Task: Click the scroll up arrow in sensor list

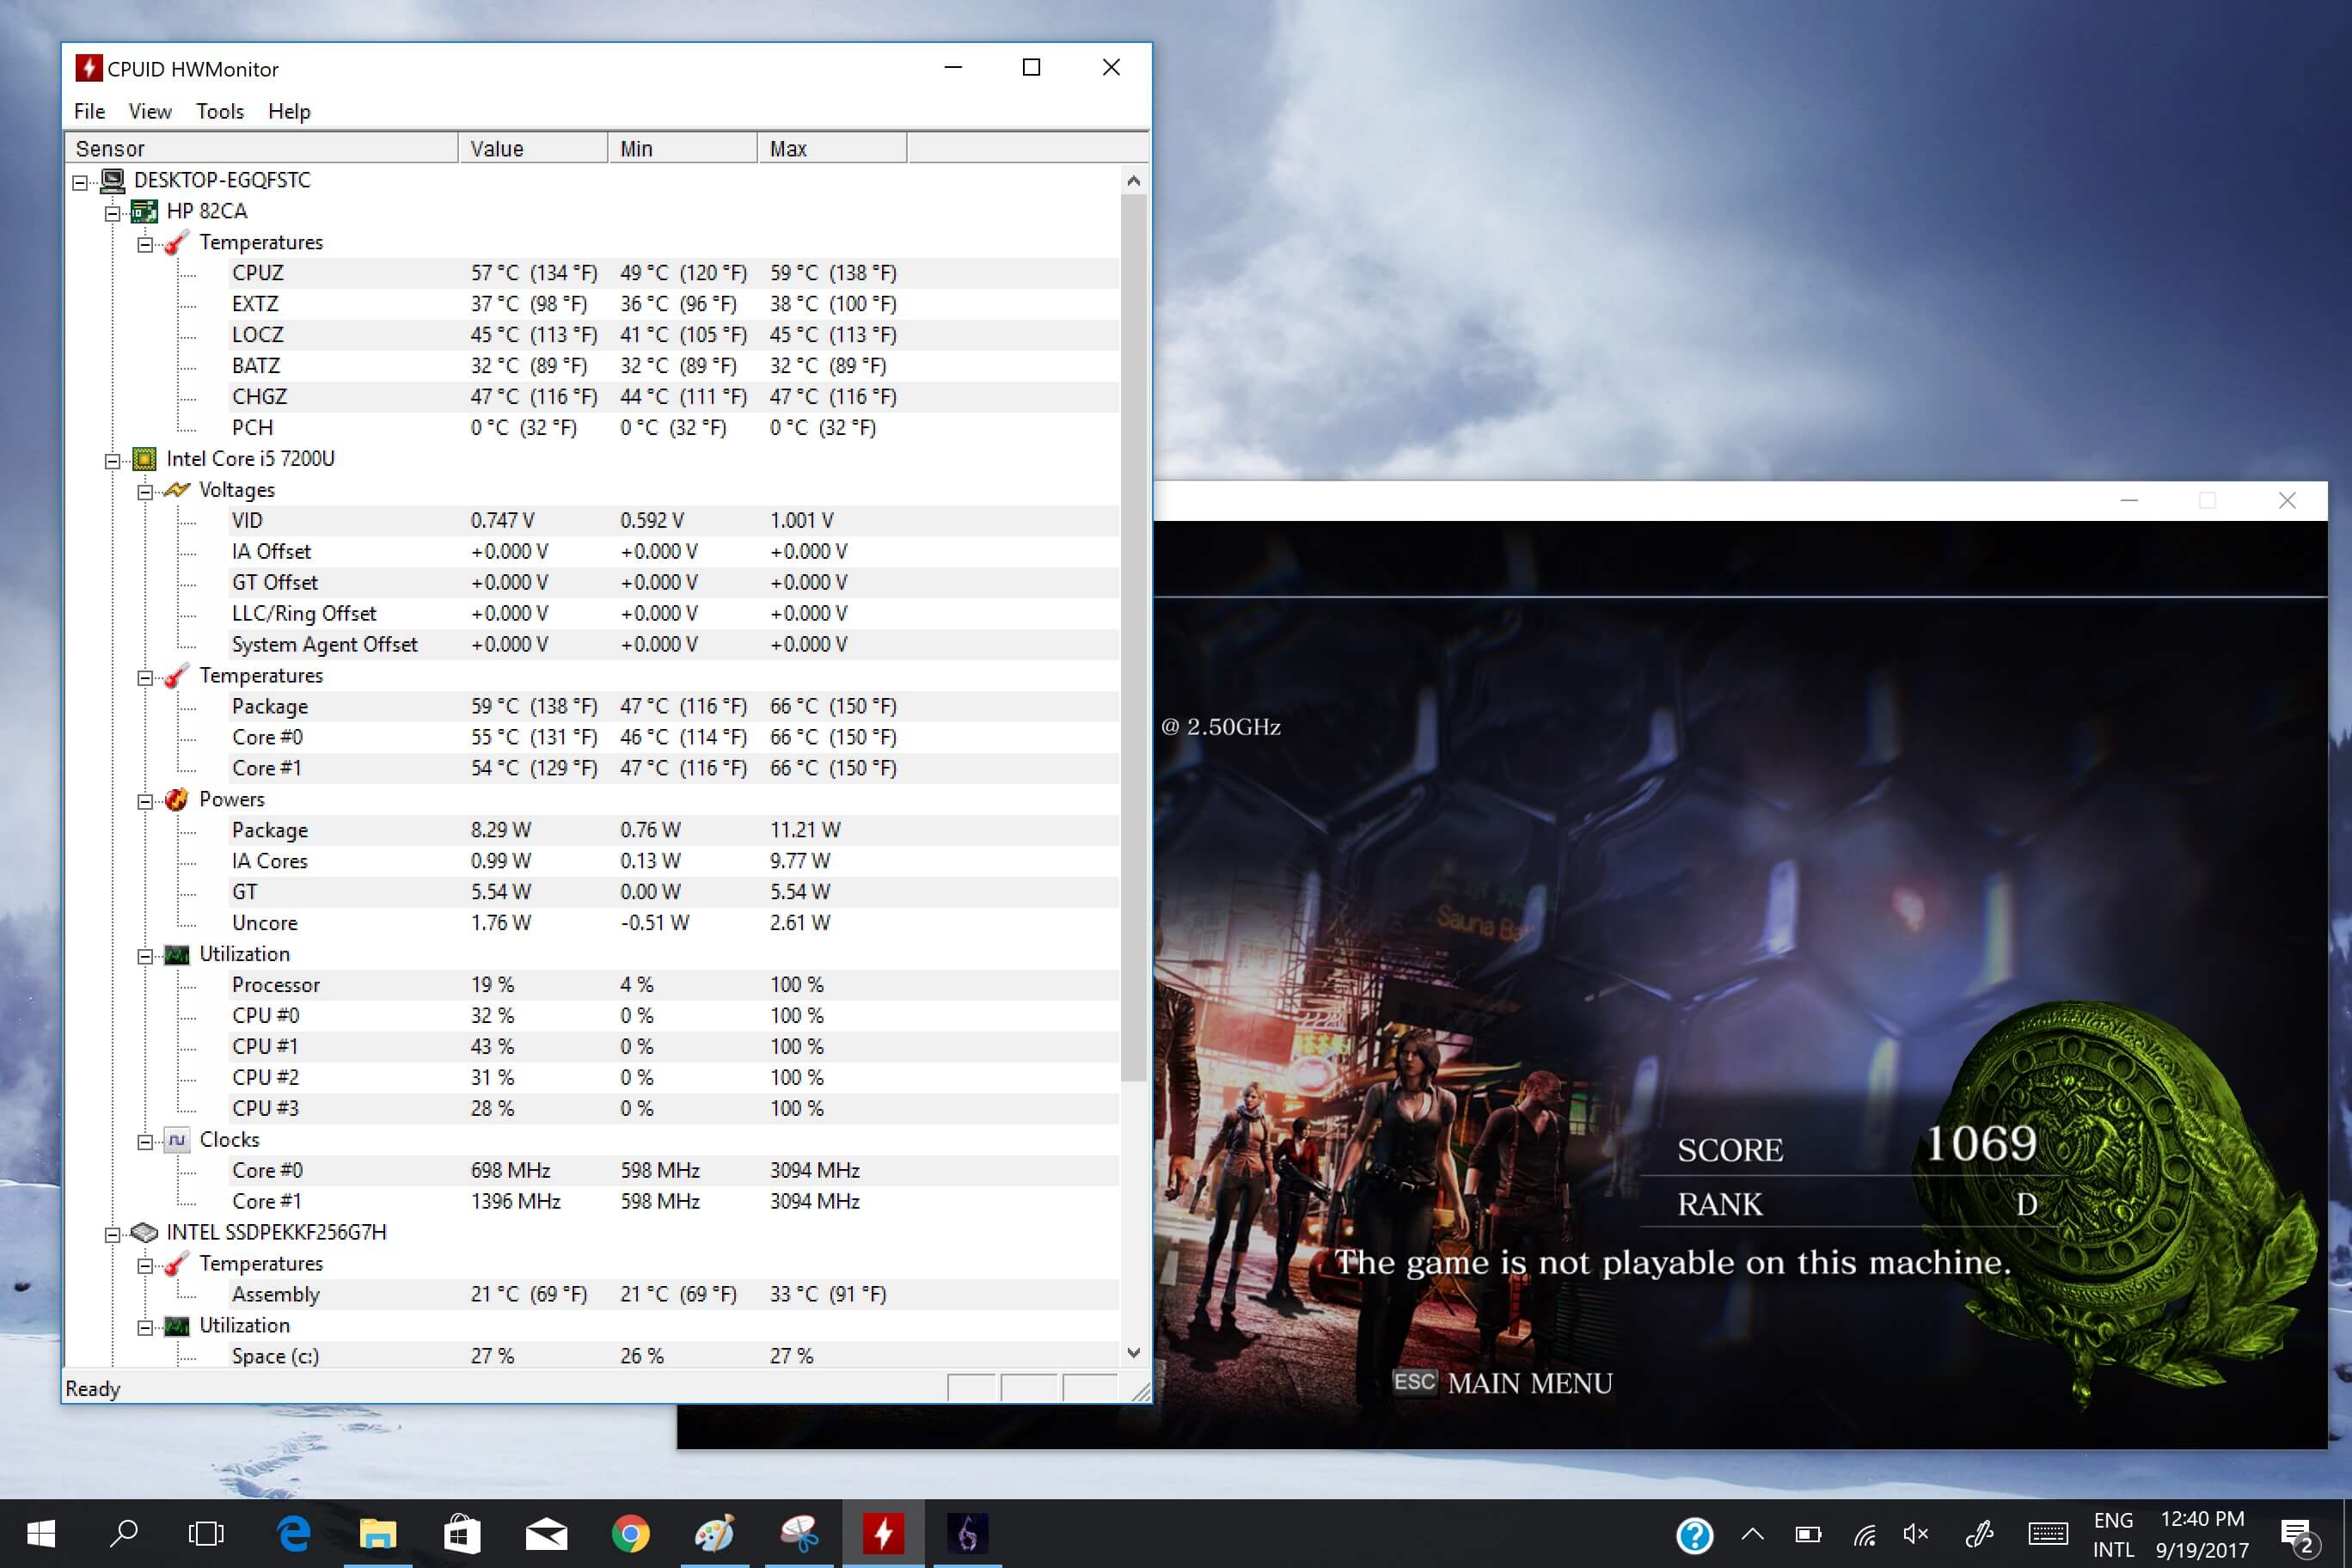Action: click(1133, 181)
